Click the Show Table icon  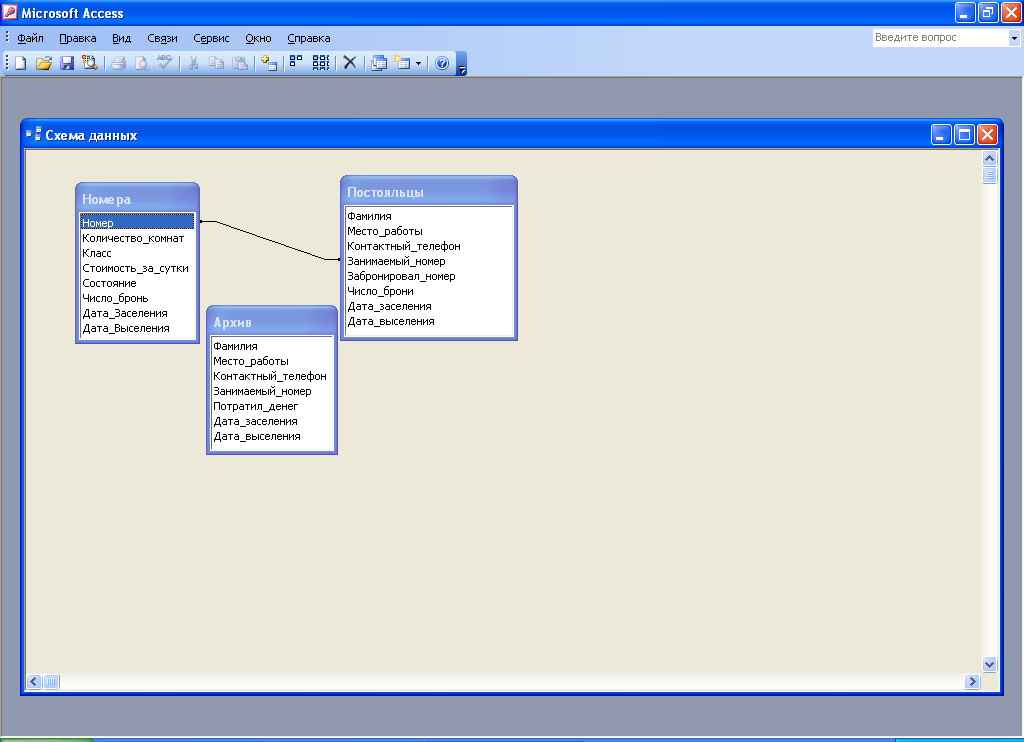click(x=268, y=63)
